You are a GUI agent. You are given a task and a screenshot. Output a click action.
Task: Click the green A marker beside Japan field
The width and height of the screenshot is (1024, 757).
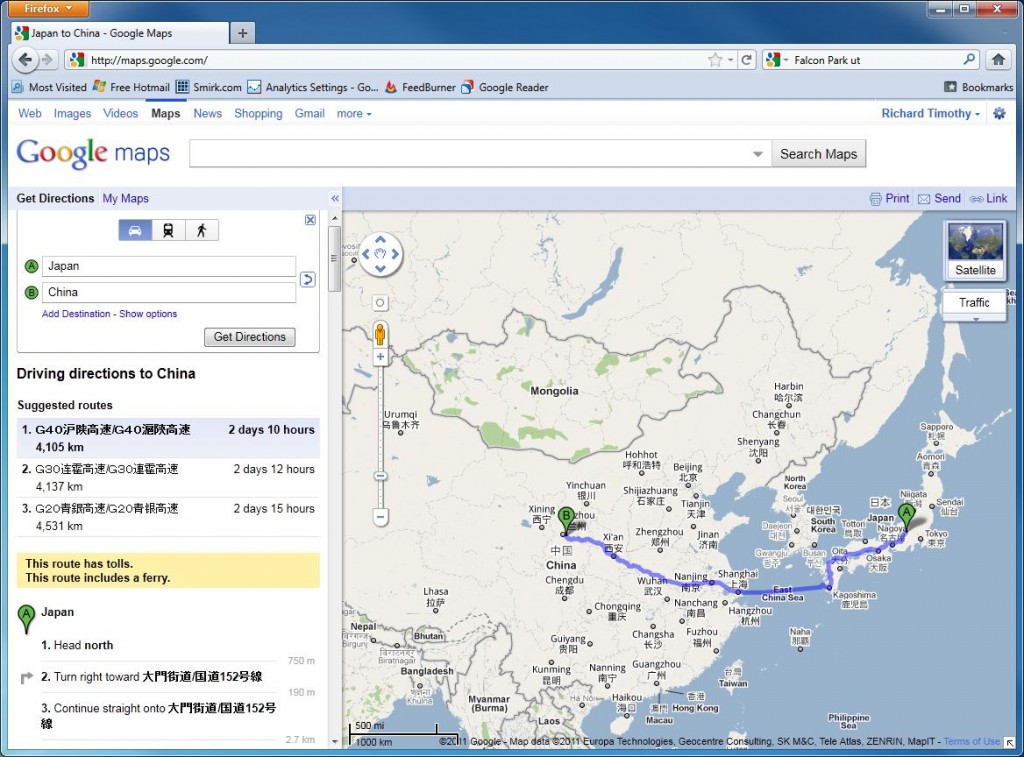31,266
